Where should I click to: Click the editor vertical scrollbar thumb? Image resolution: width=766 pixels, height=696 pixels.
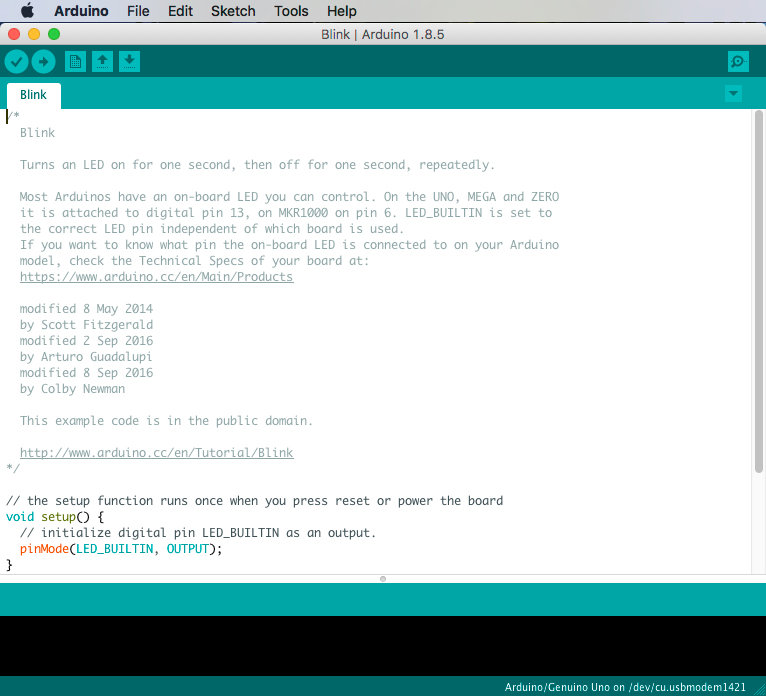(x=758, y=292)
